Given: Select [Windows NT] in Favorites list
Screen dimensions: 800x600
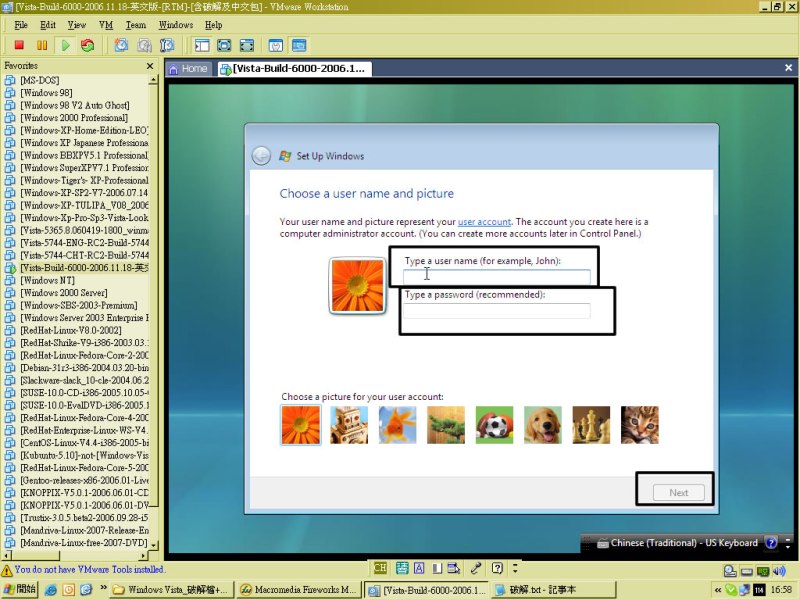Looking at the screenshot, I should [x=47, y=281].
